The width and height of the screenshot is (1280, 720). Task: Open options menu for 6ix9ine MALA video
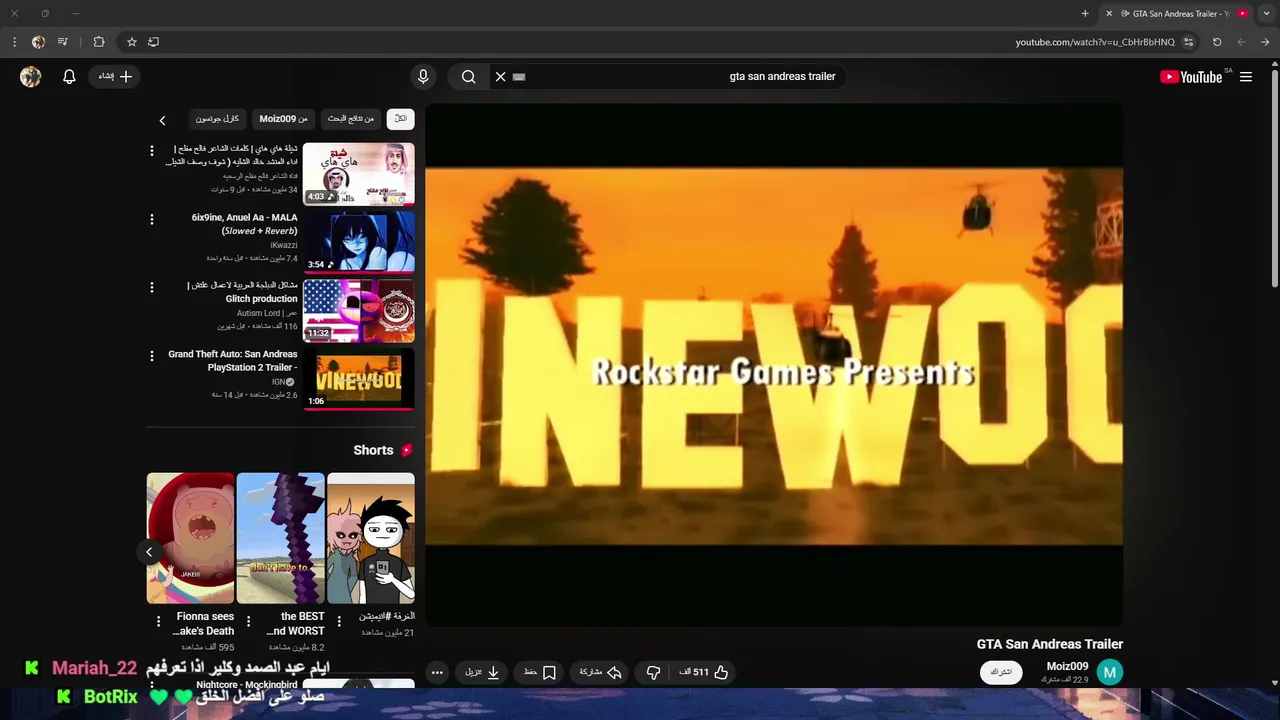pos(152,219)
